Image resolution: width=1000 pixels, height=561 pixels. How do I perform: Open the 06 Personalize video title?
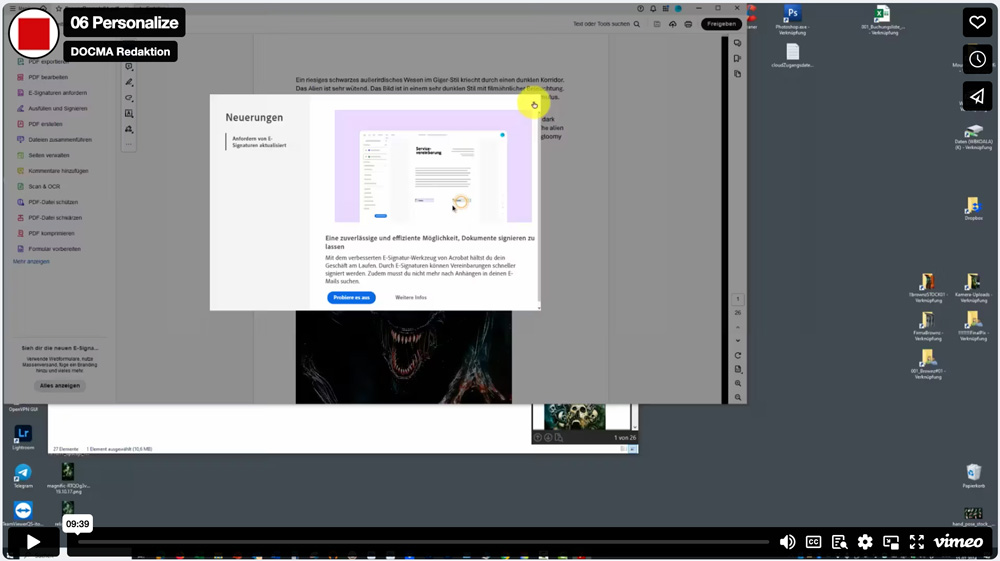(x=124, y=23)
